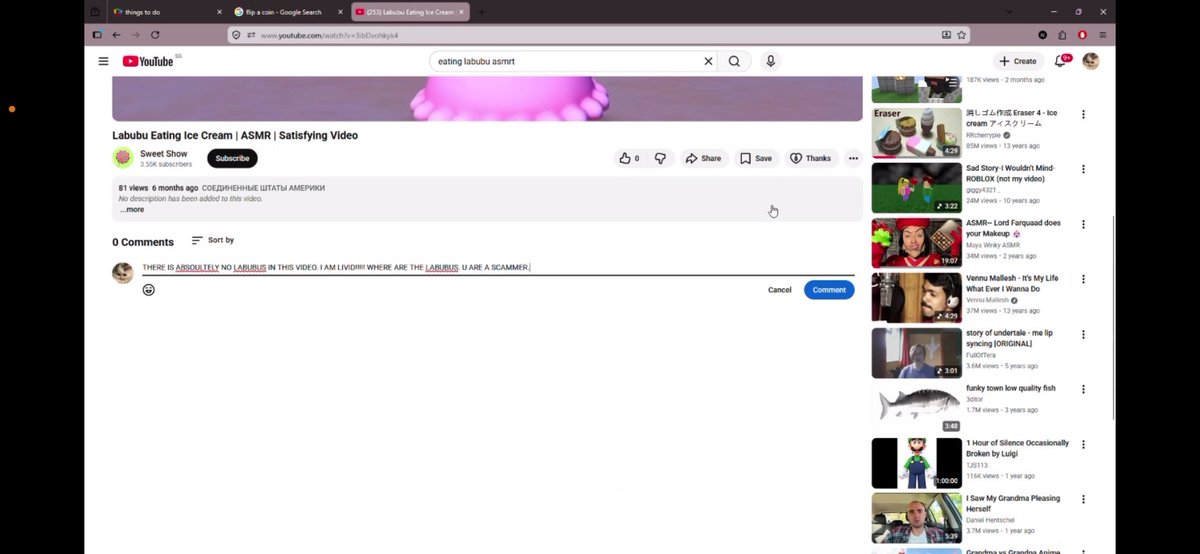This screenshot has width=1200, height=554.
Task: Open the YouTube notifications bell
Action: coord(1061,61)
